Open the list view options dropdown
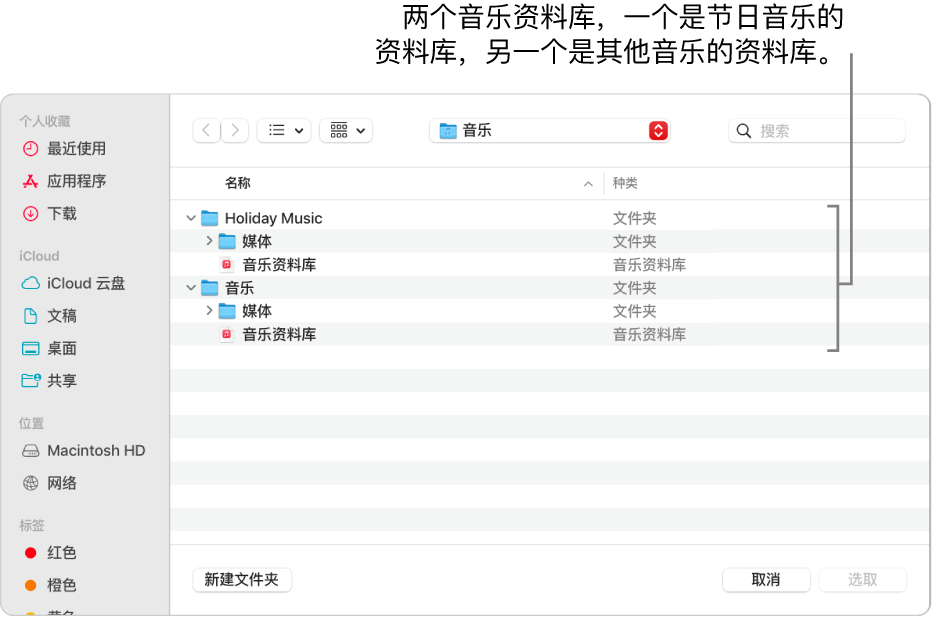The image size is (934, 617). click(x=283, y=130)
